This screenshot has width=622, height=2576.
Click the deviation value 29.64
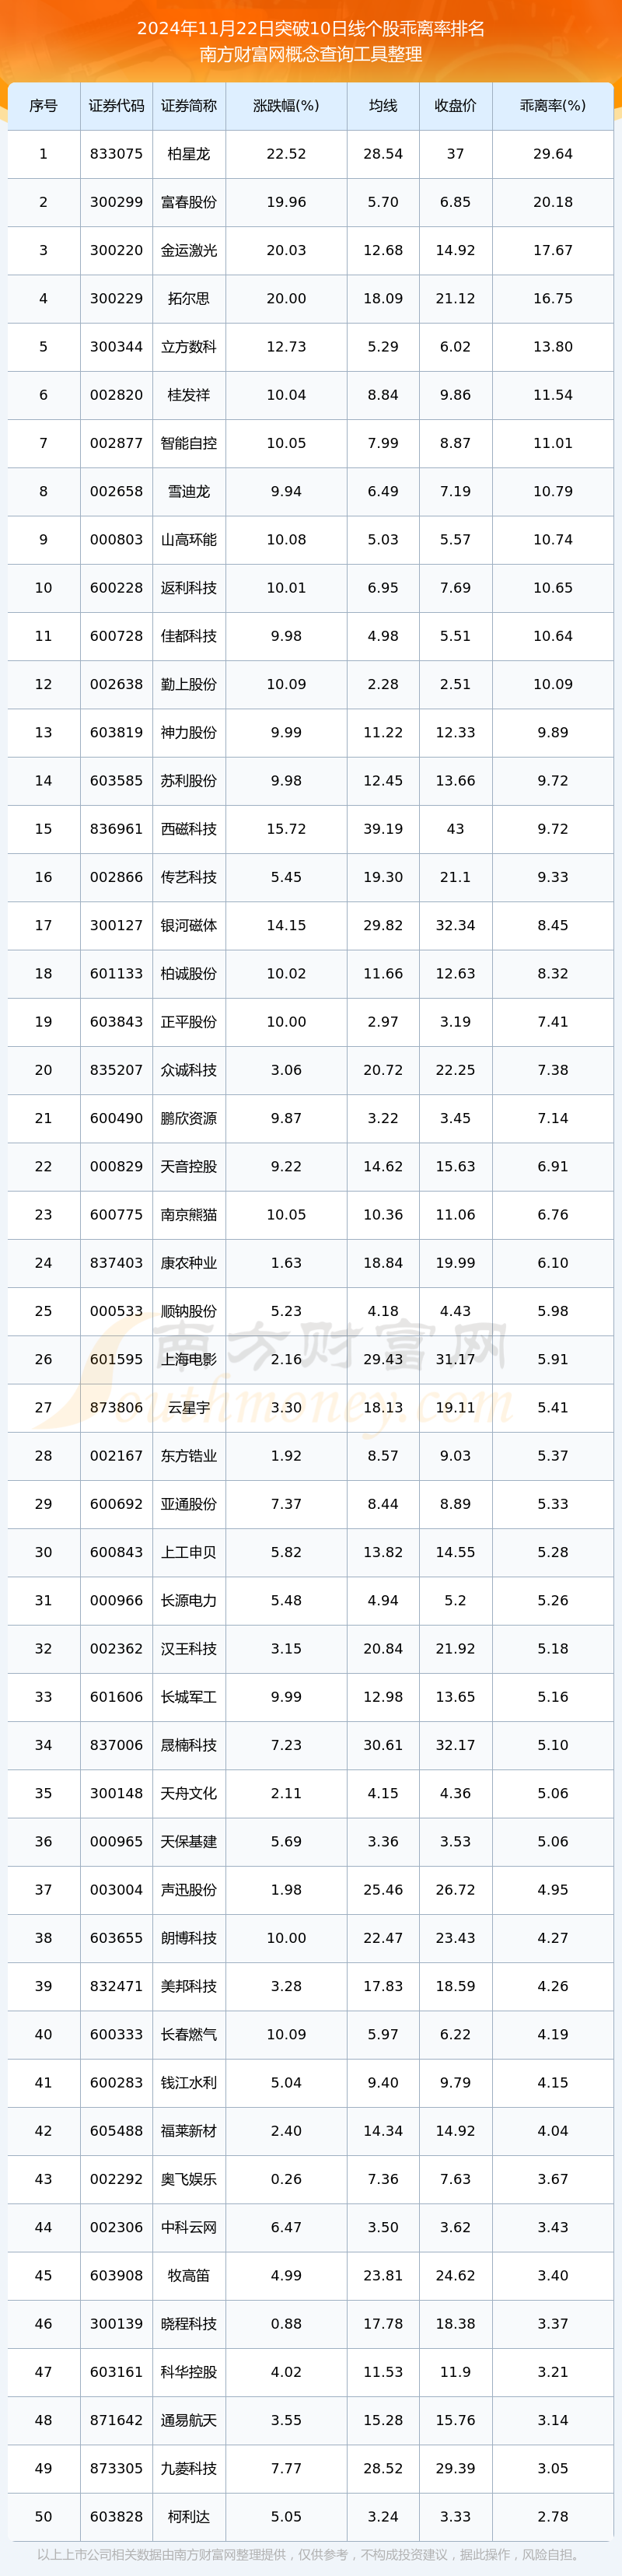click(x=553, y=154)
